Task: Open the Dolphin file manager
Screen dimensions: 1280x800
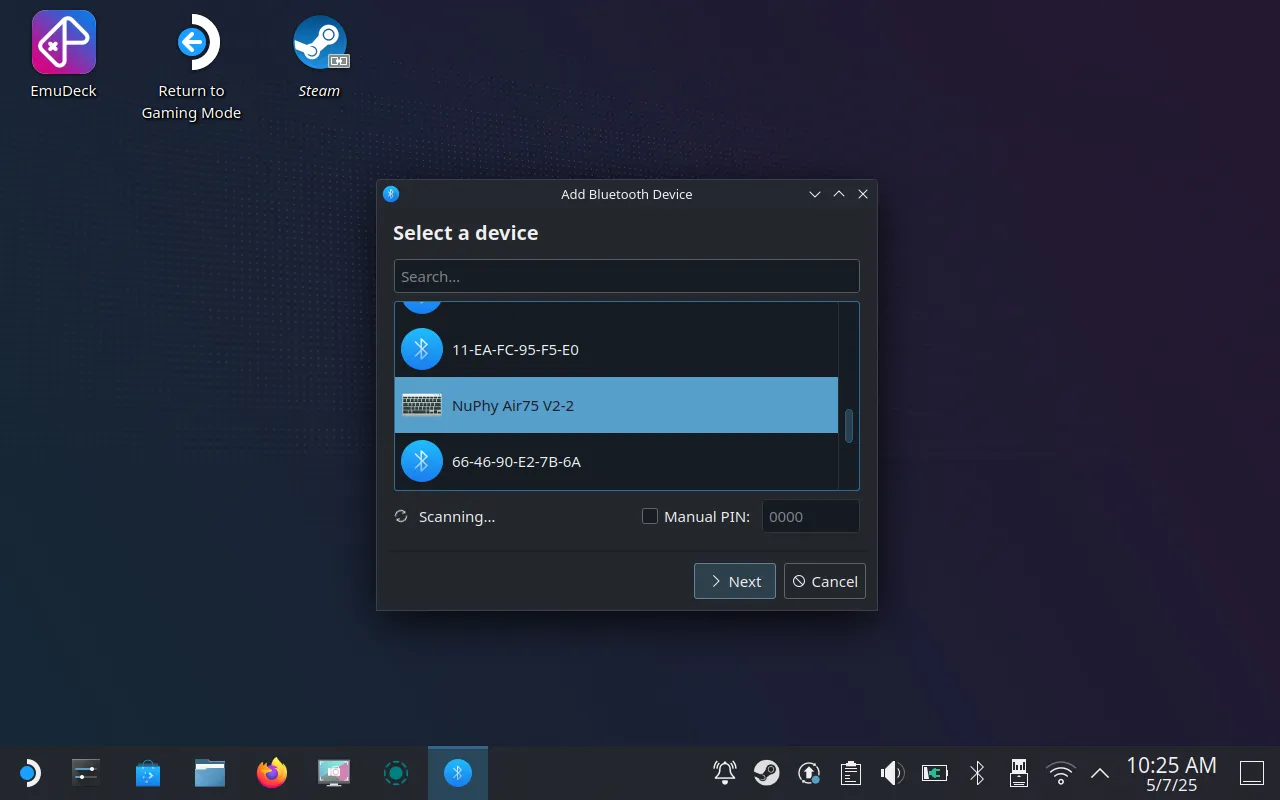Action: 209,772
